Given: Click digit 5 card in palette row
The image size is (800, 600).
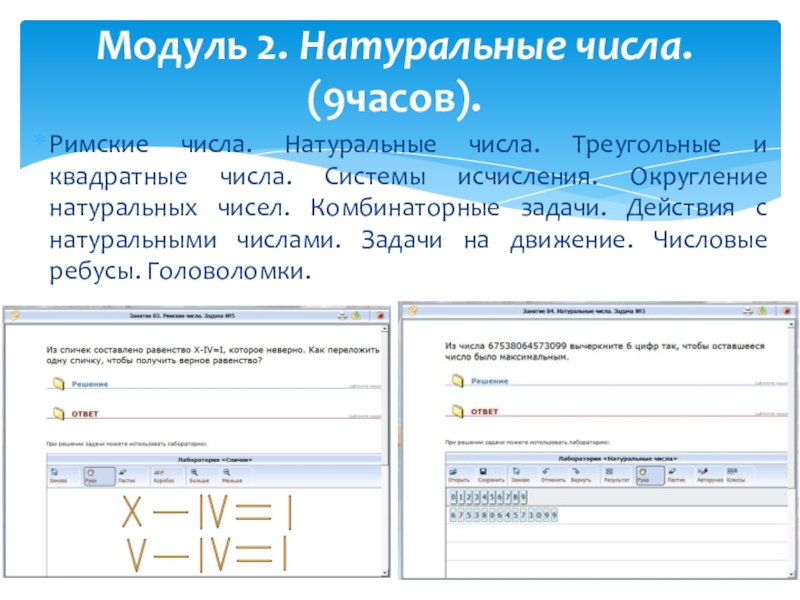Looking at the screenshot, I should pyautogui.click(x=492, y=496).
